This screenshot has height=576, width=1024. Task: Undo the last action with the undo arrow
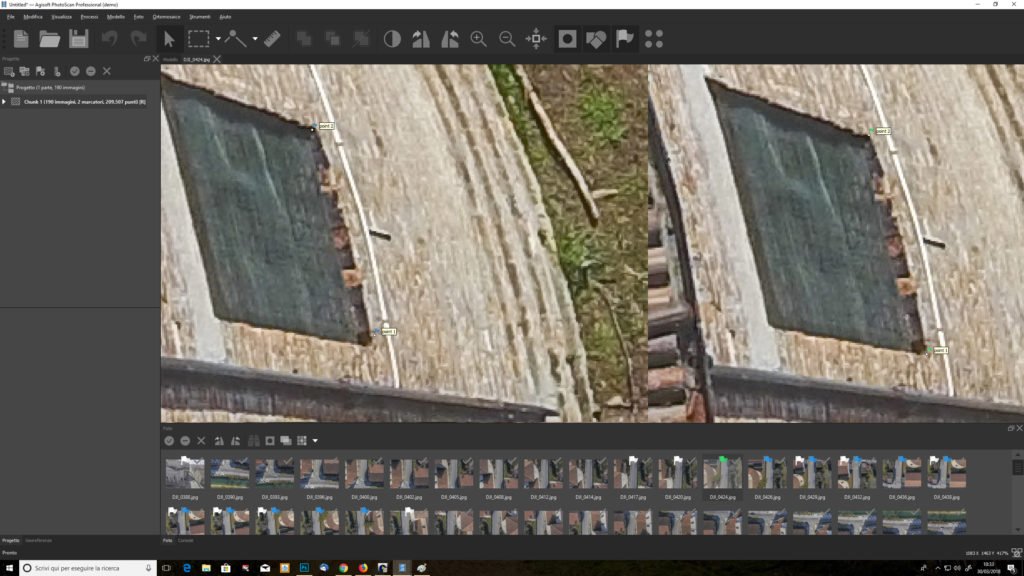109,39
